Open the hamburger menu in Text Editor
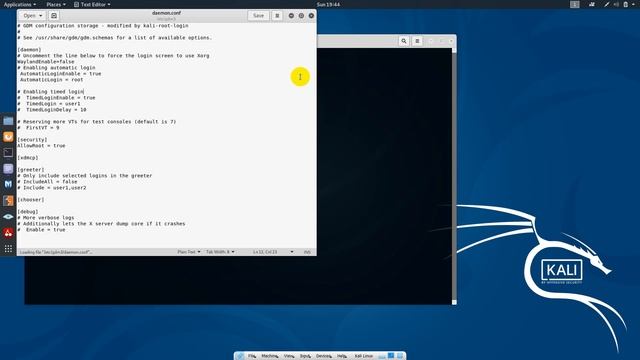 (x=277, y=16)
